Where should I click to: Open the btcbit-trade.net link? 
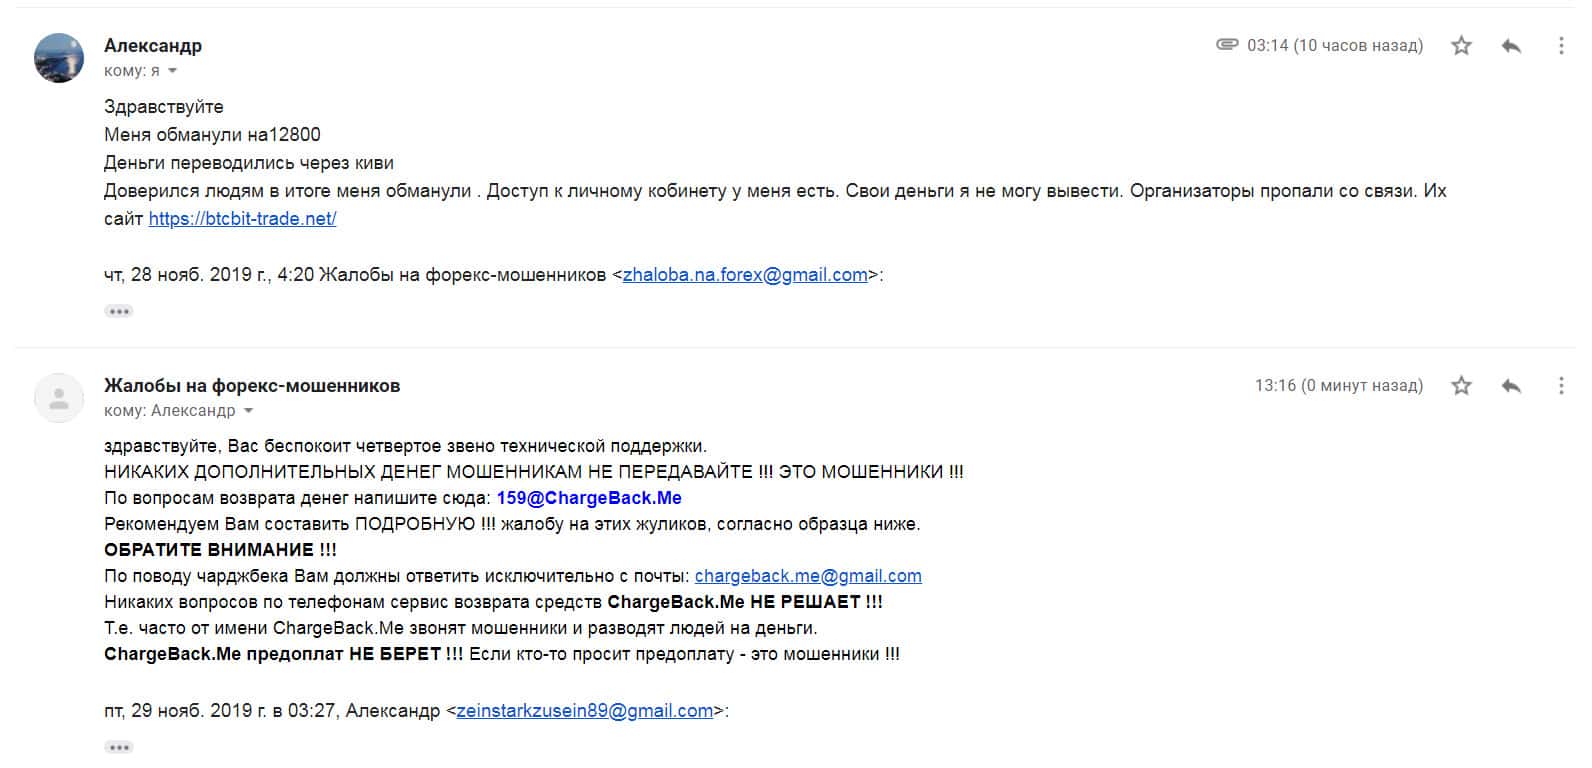tap(242, 219)
